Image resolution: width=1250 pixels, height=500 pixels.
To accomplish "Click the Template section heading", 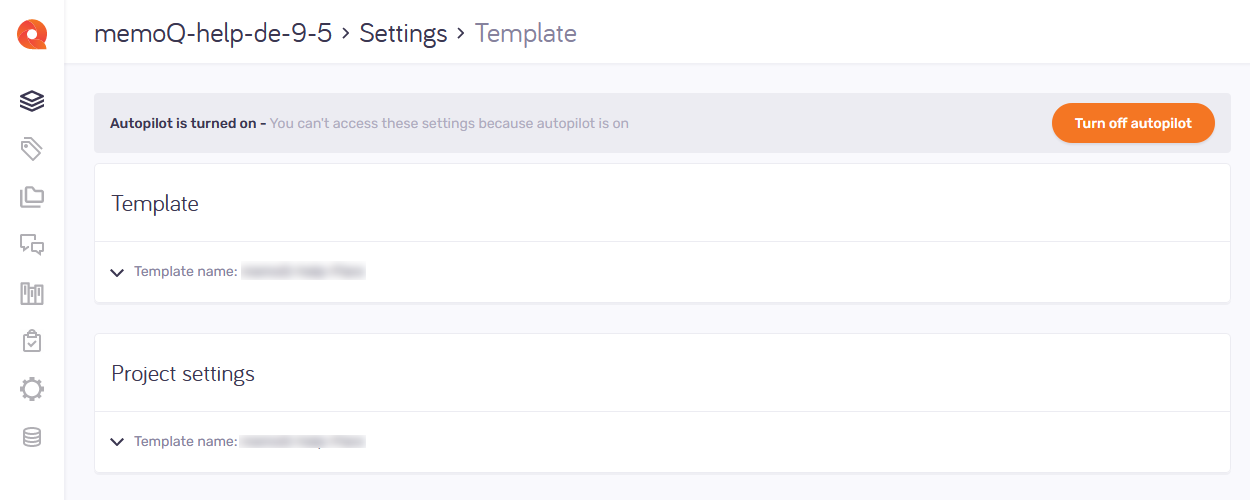I will [155, 204].
